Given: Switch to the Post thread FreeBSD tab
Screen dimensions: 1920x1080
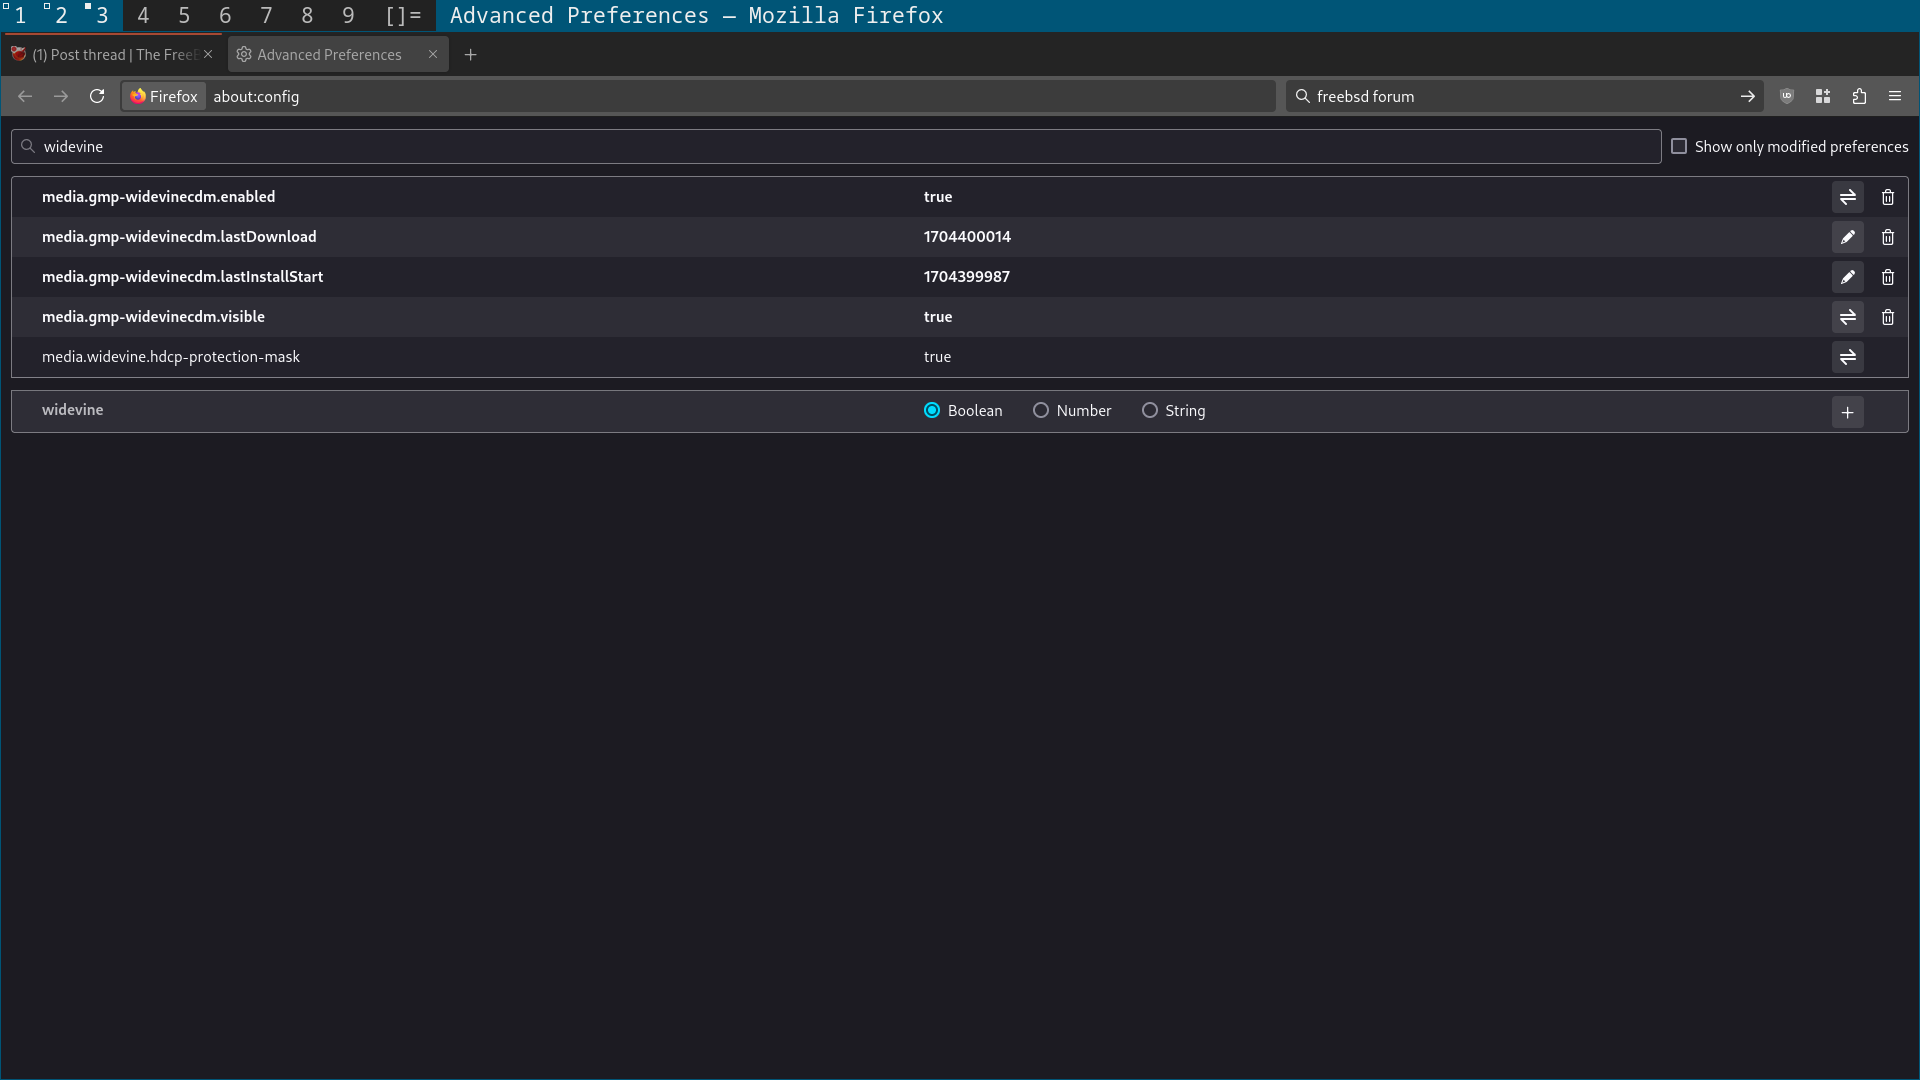Looking at the screenshot, I should coord(110,55).
